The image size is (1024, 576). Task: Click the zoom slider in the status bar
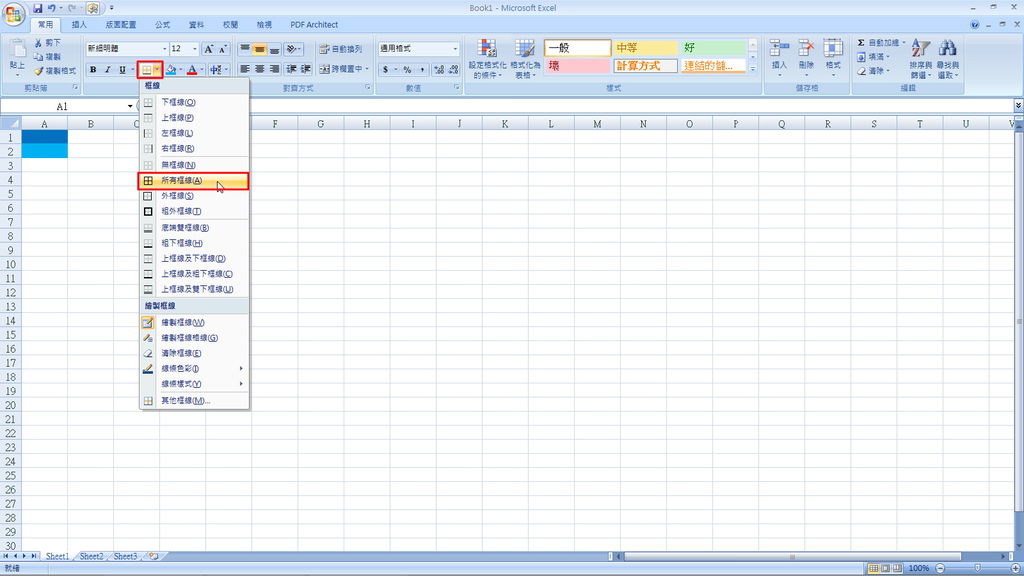point(978,568)
